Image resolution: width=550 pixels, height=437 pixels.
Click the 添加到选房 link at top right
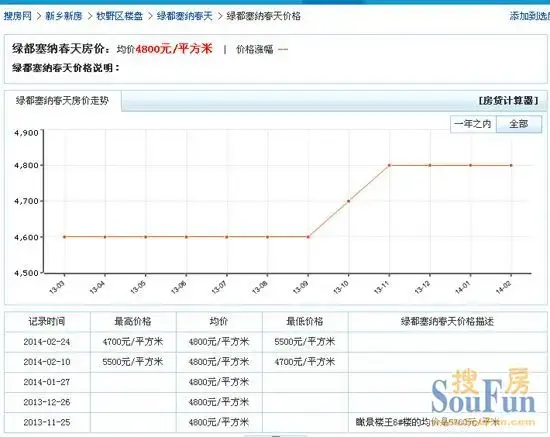click(530, 16)
